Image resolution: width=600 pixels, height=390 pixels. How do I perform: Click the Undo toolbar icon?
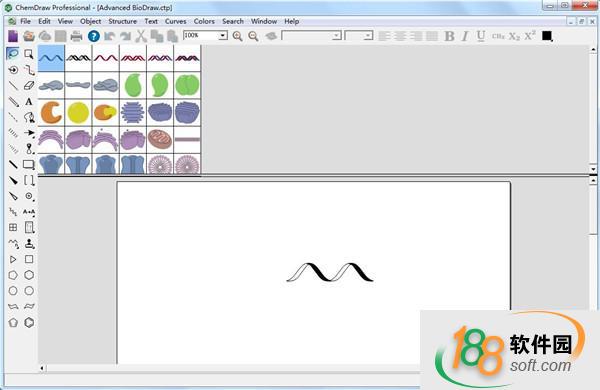click(110, 36)
